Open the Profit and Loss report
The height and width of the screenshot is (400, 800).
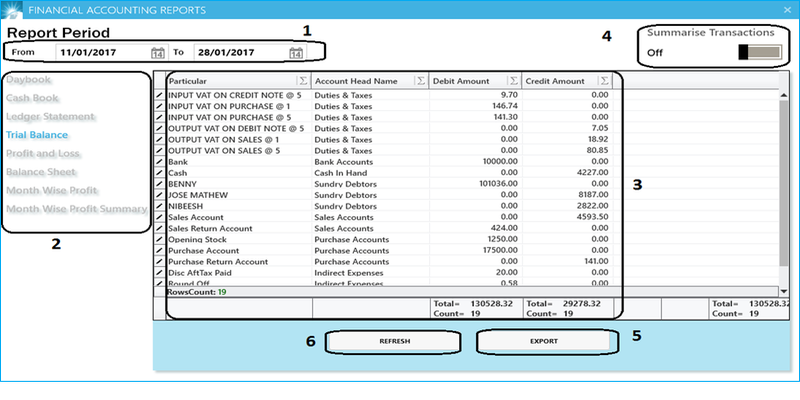(x=43, y=154)
